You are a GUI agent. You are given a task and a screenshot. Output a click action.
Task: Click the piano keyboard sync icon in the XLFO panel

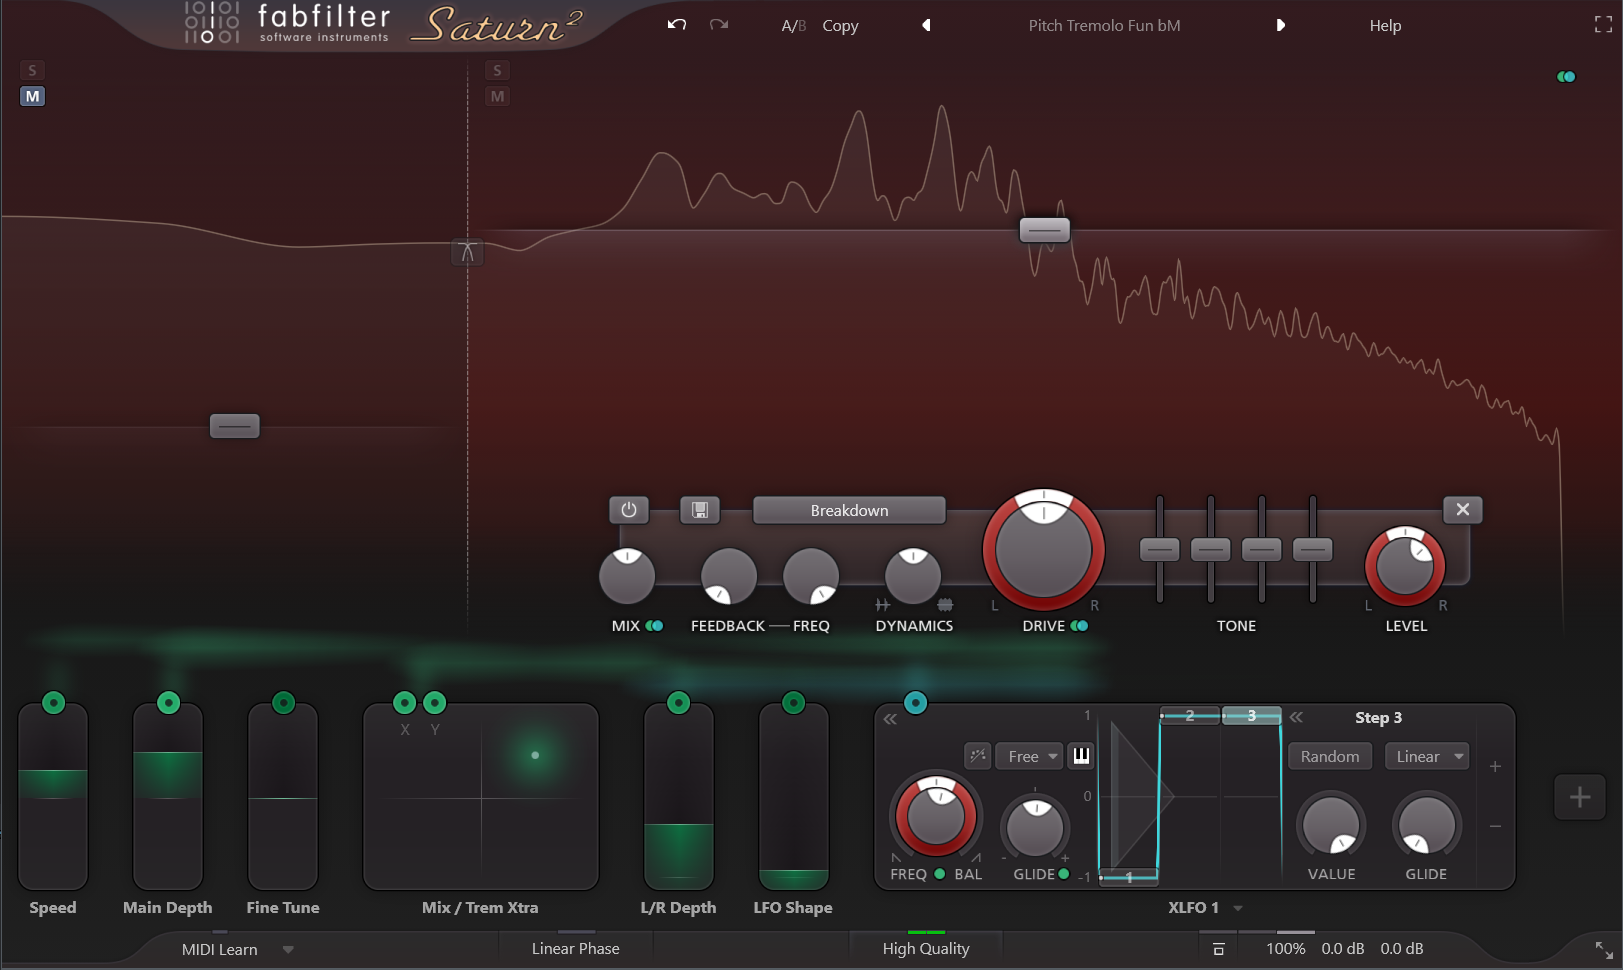(x=1081, y=756)
